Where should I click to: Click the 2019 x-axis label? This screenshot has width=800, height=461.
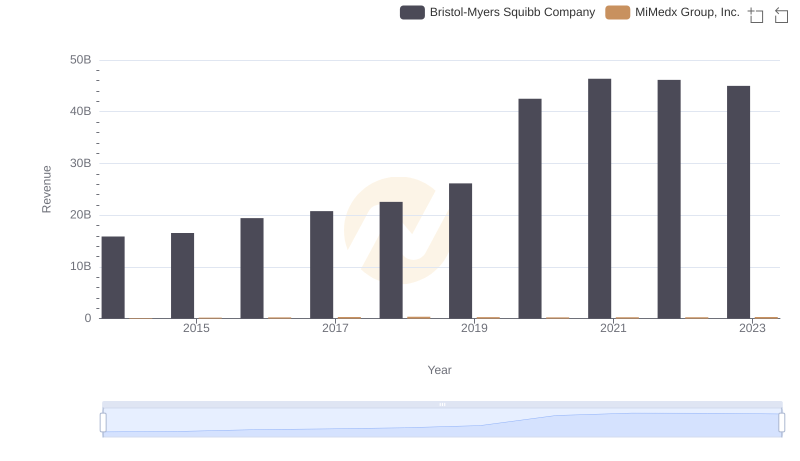tap(474, 328)
